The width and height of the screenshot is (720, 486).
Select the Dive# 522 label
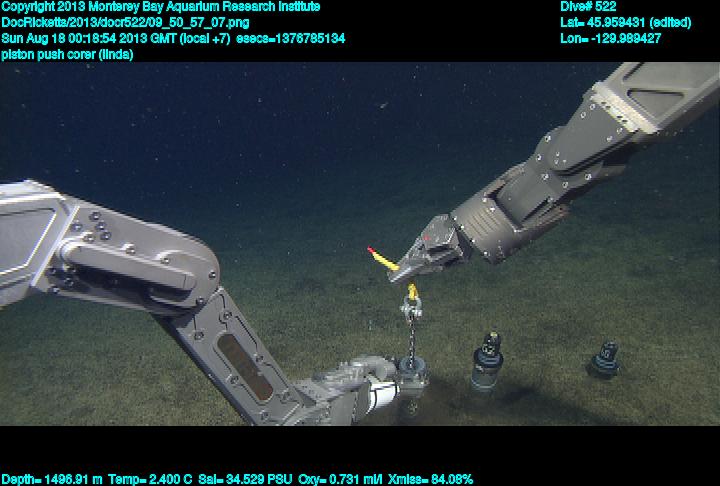[x=588, y=7]
